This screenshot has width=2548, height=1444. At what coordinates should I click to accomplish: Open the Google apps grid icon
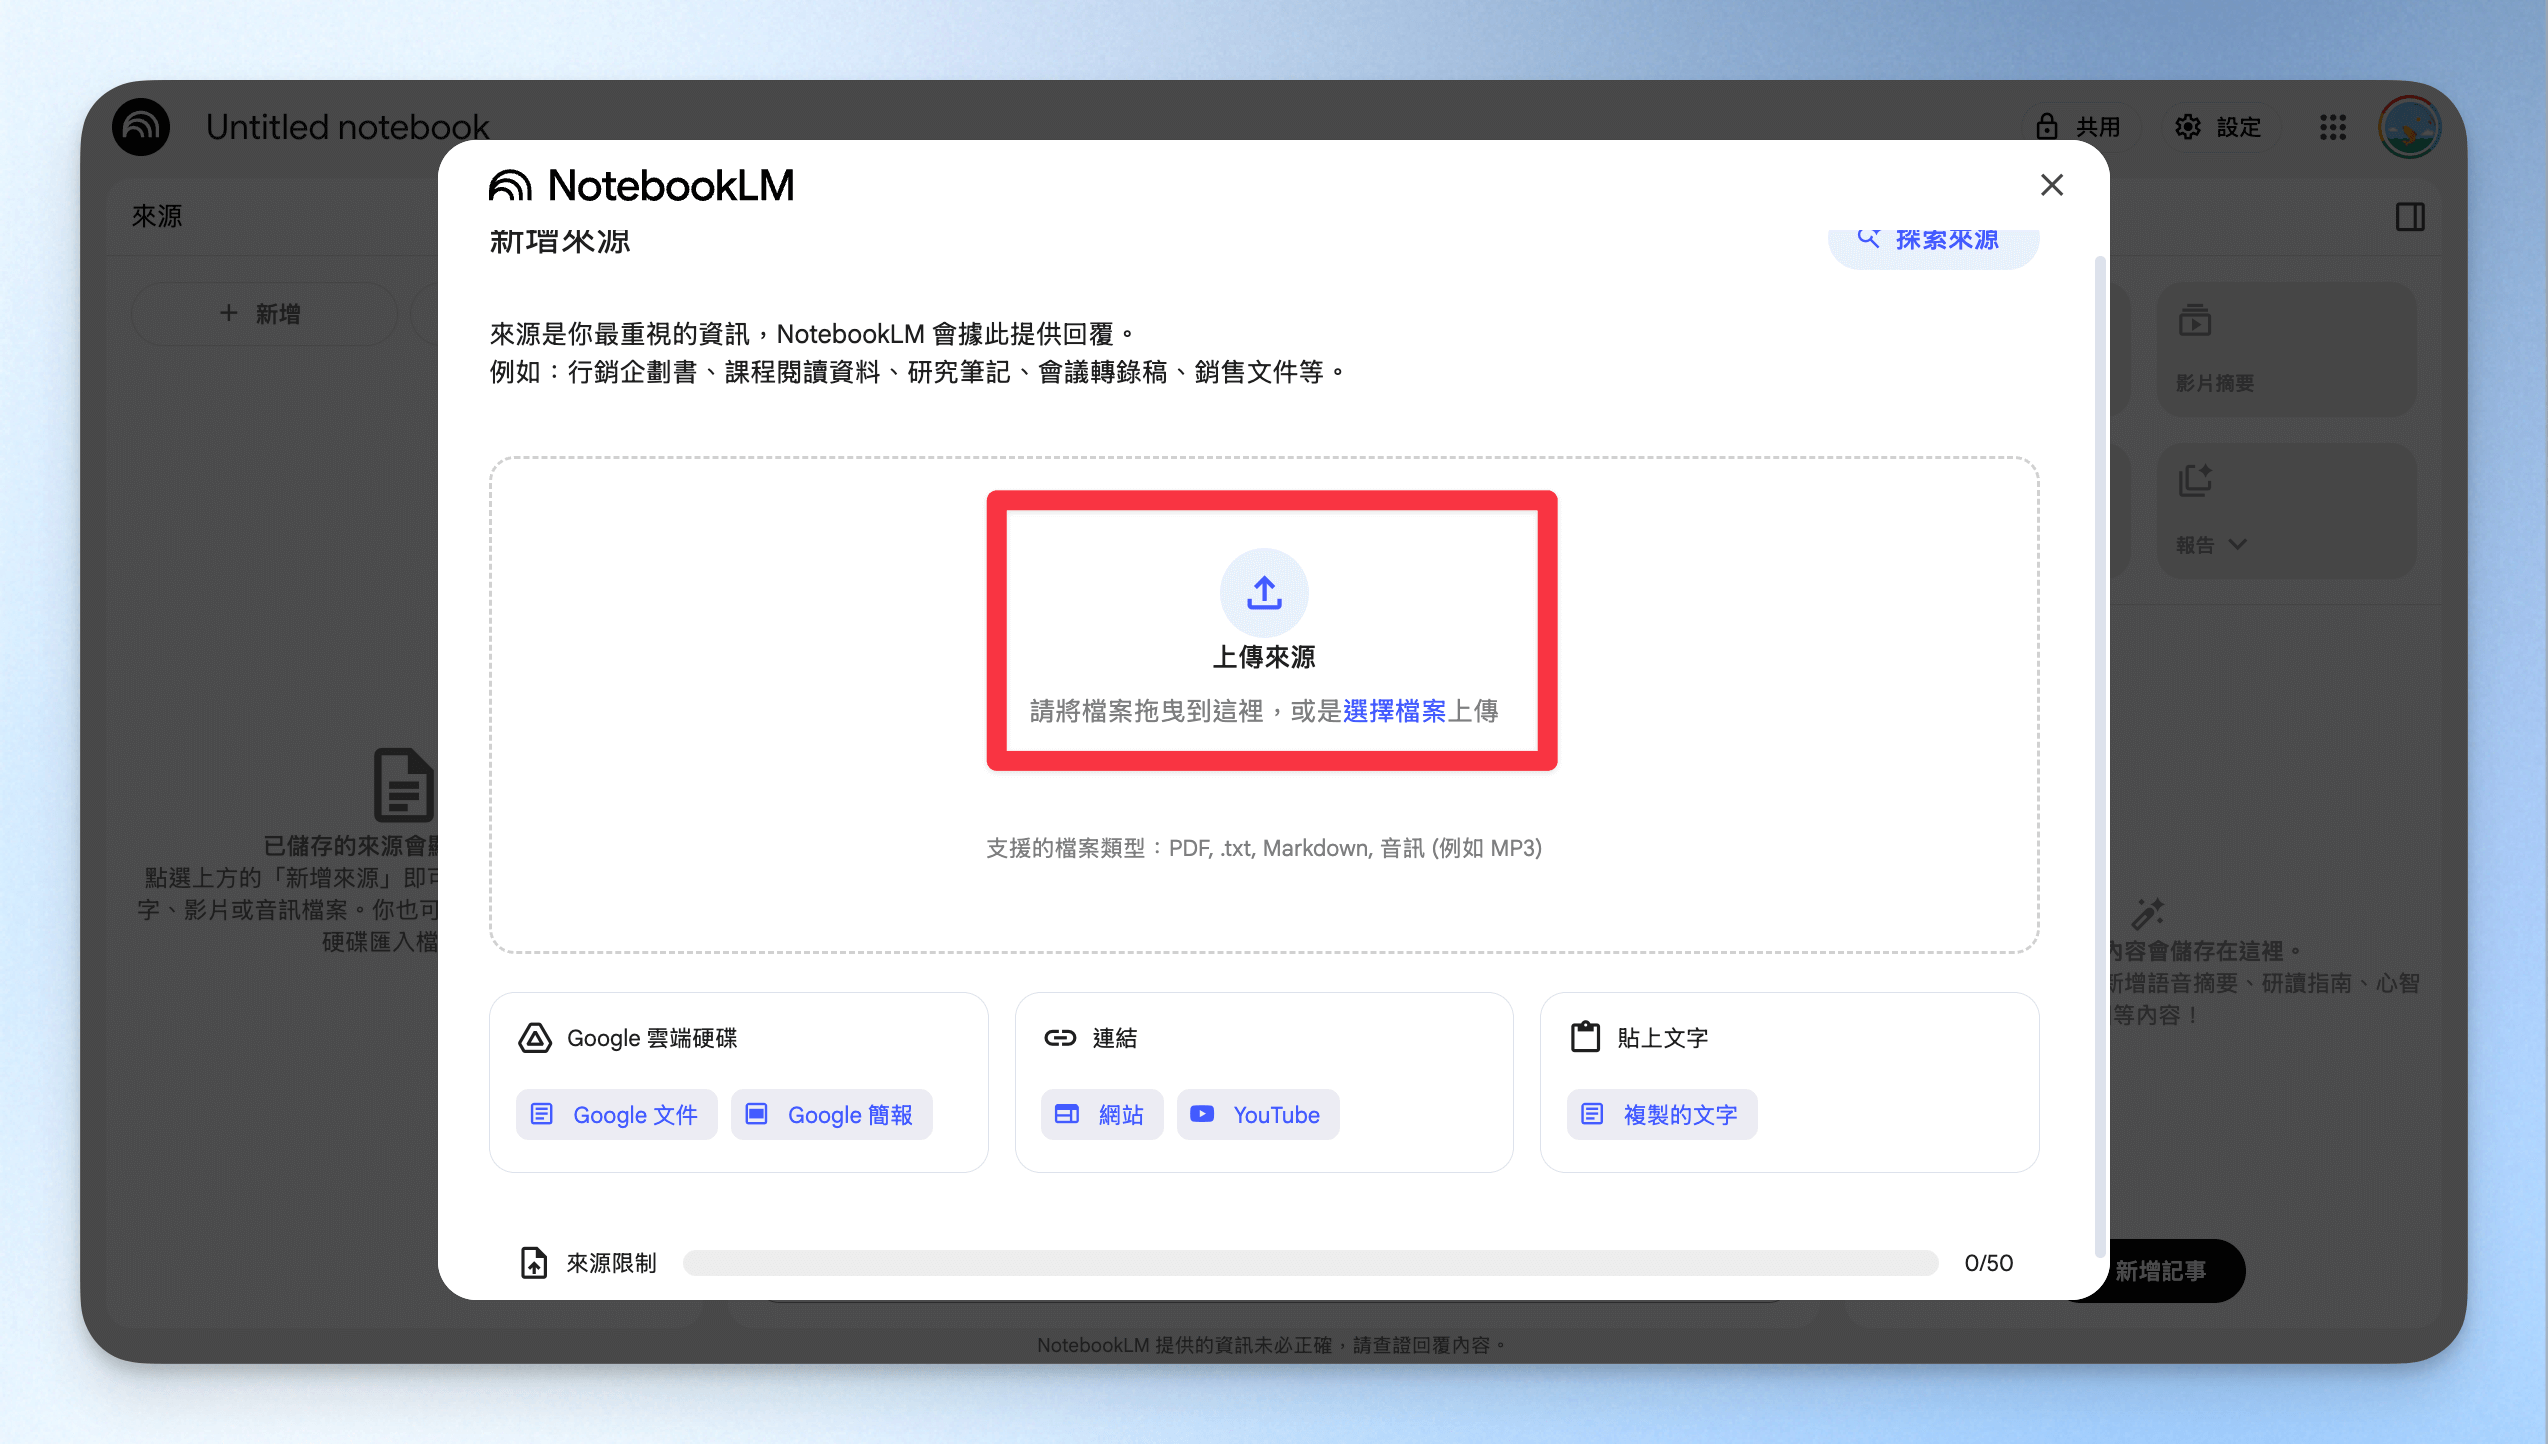[2333, 127]
